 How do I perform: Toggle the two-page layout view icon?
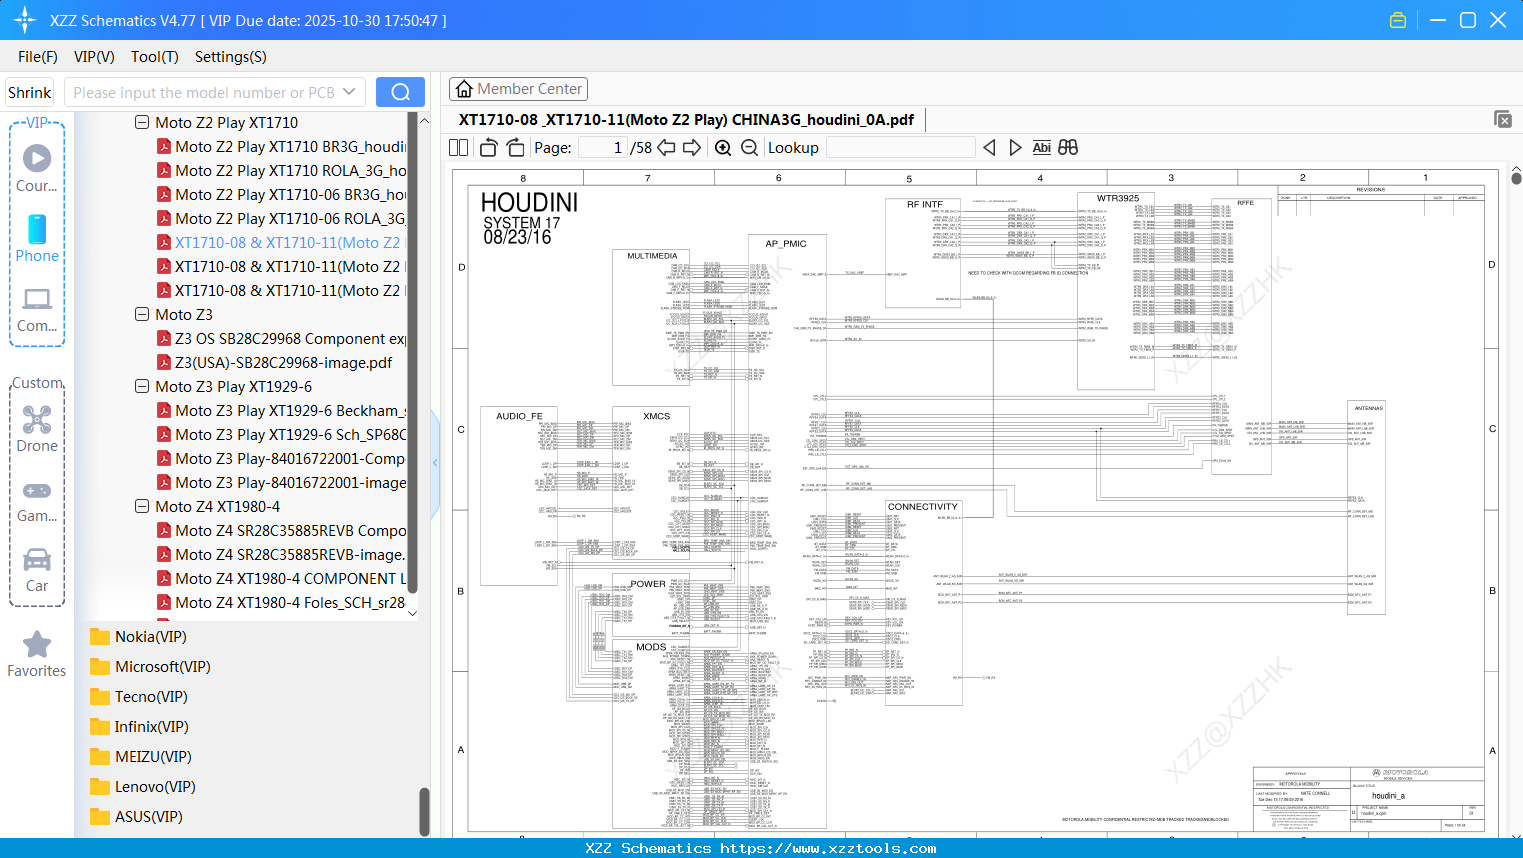click(x=458, y=148)
